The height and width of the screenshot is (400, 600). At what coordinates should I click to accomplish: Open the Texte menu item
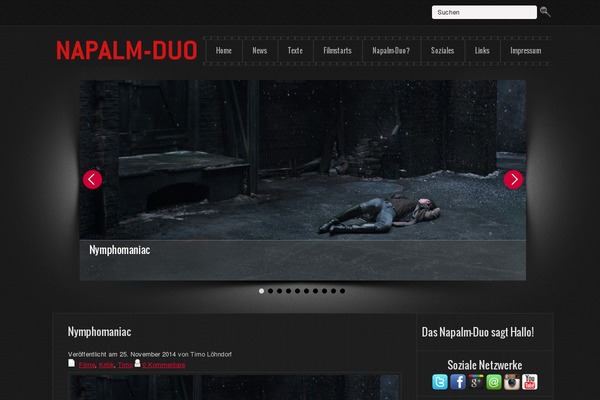click(295, 51)
